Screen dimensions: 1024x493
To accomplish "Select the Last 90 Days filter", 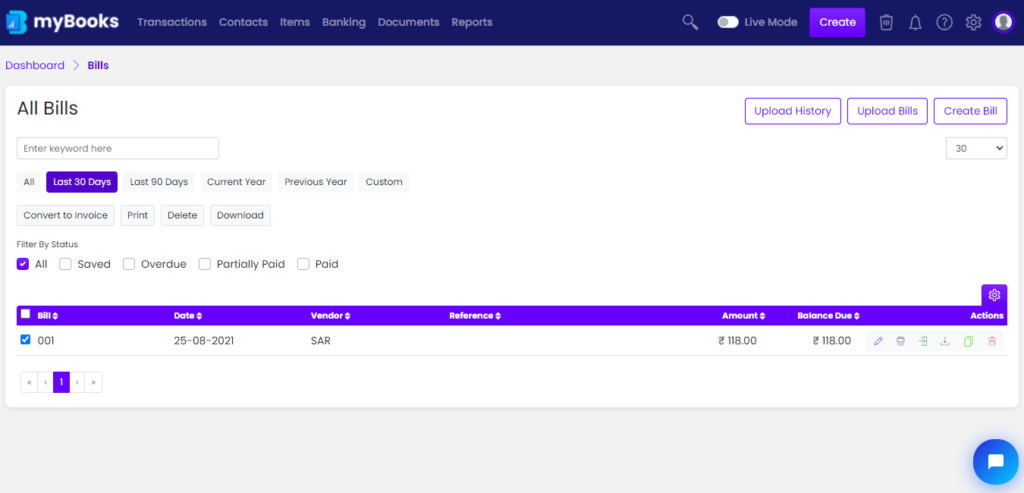I will pyautogui.click(x=159, y=182).
